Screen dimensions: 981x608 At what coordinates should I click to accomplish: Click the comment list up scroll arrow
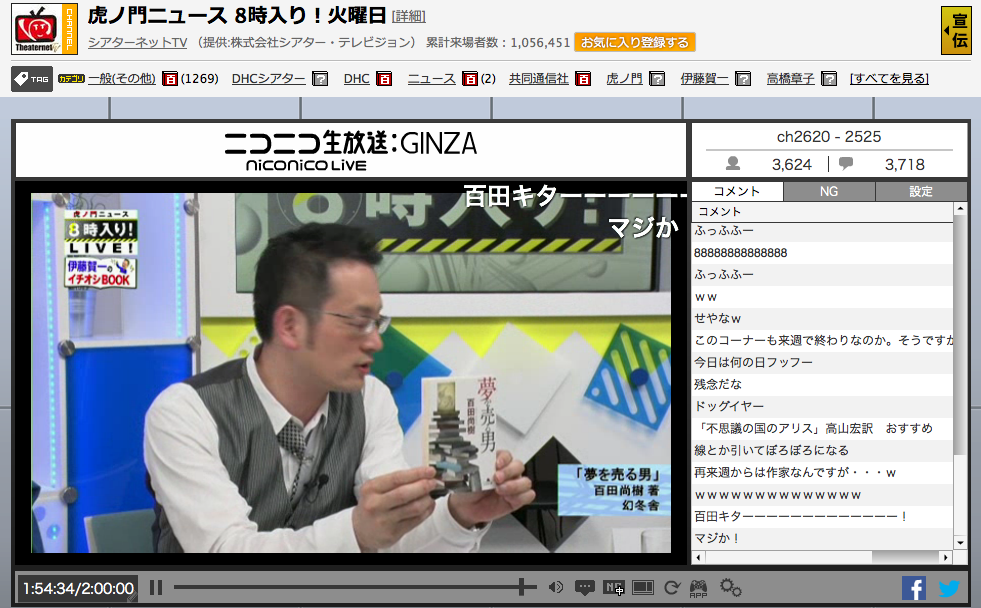[960, 208]
